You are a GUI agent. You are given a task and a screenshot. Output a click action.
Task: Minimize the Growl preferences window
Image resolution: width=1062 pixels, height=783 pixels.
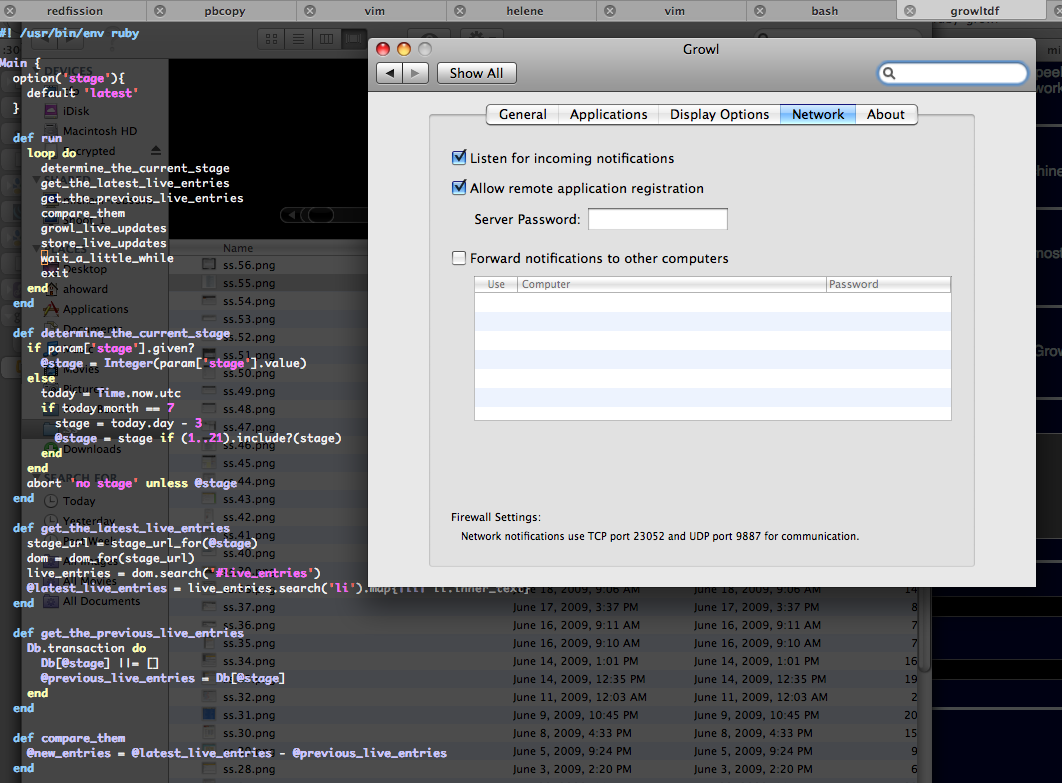tap(404, 49)
